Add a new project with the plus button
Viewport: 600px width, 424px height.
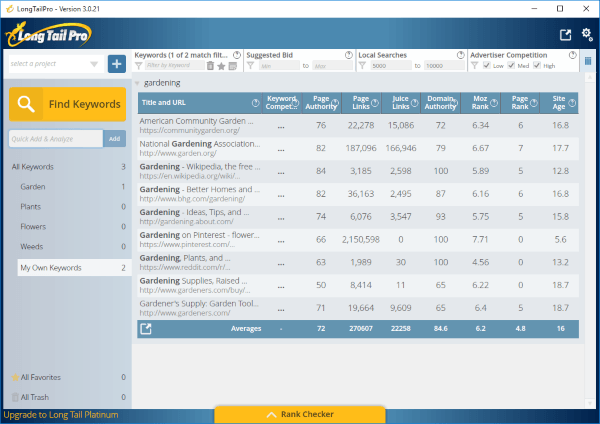point(117,64)
